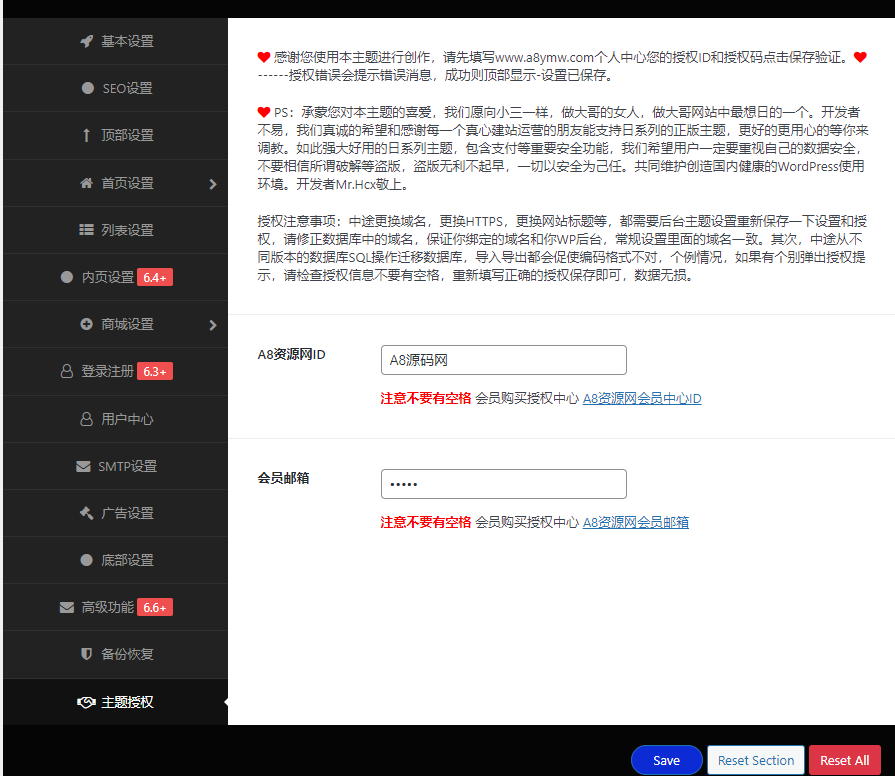Click the Save button
Screen dimensions: 895x776
[x=666, y=760]
